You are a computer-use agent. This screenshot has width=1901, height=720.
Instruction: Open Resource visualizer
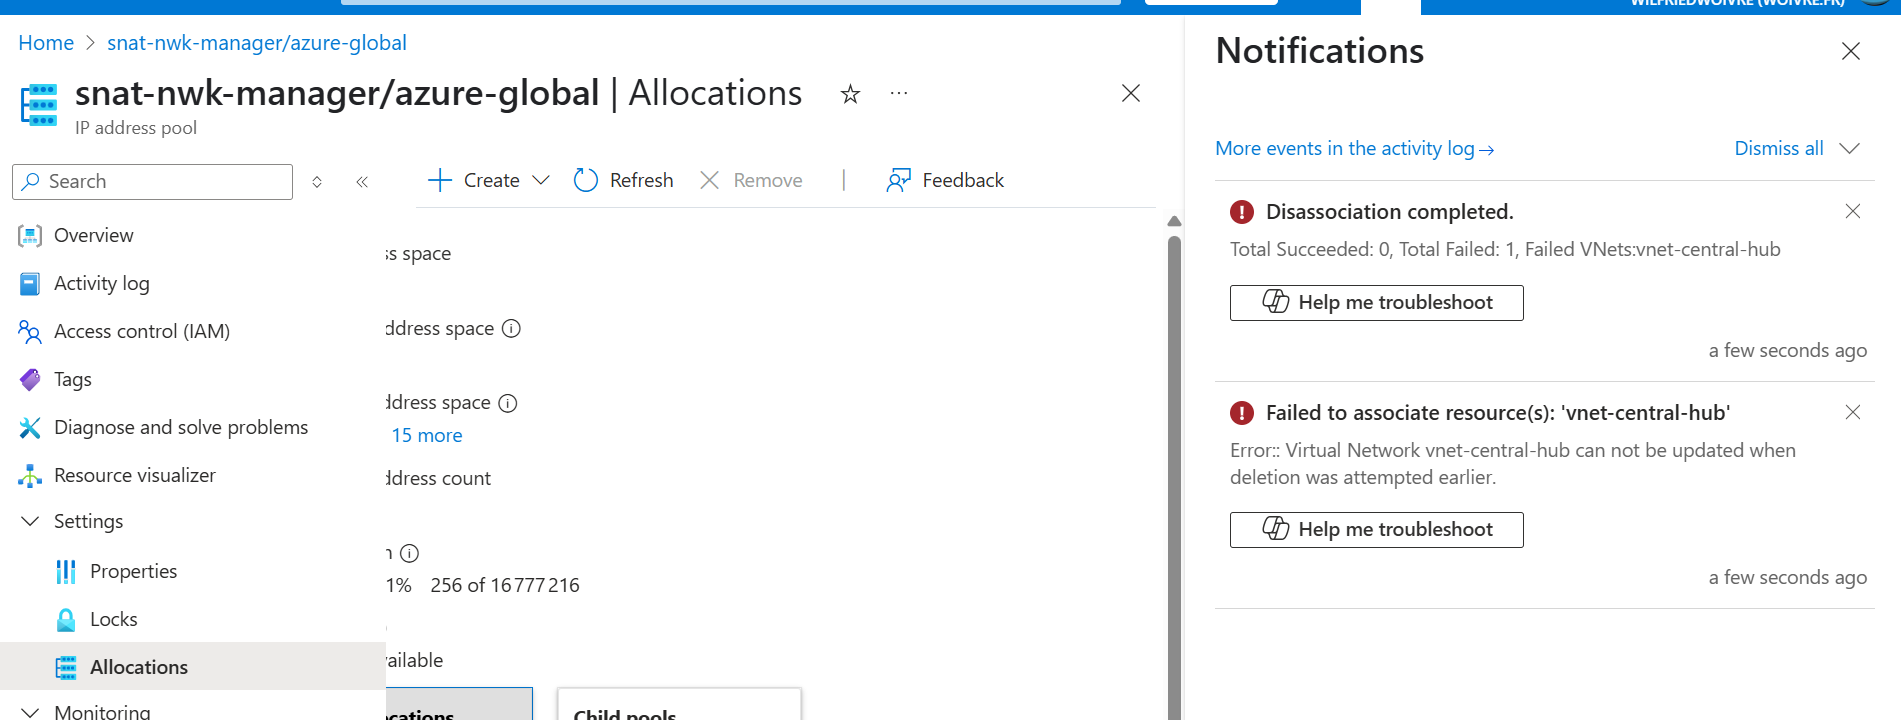coord(134,475)
